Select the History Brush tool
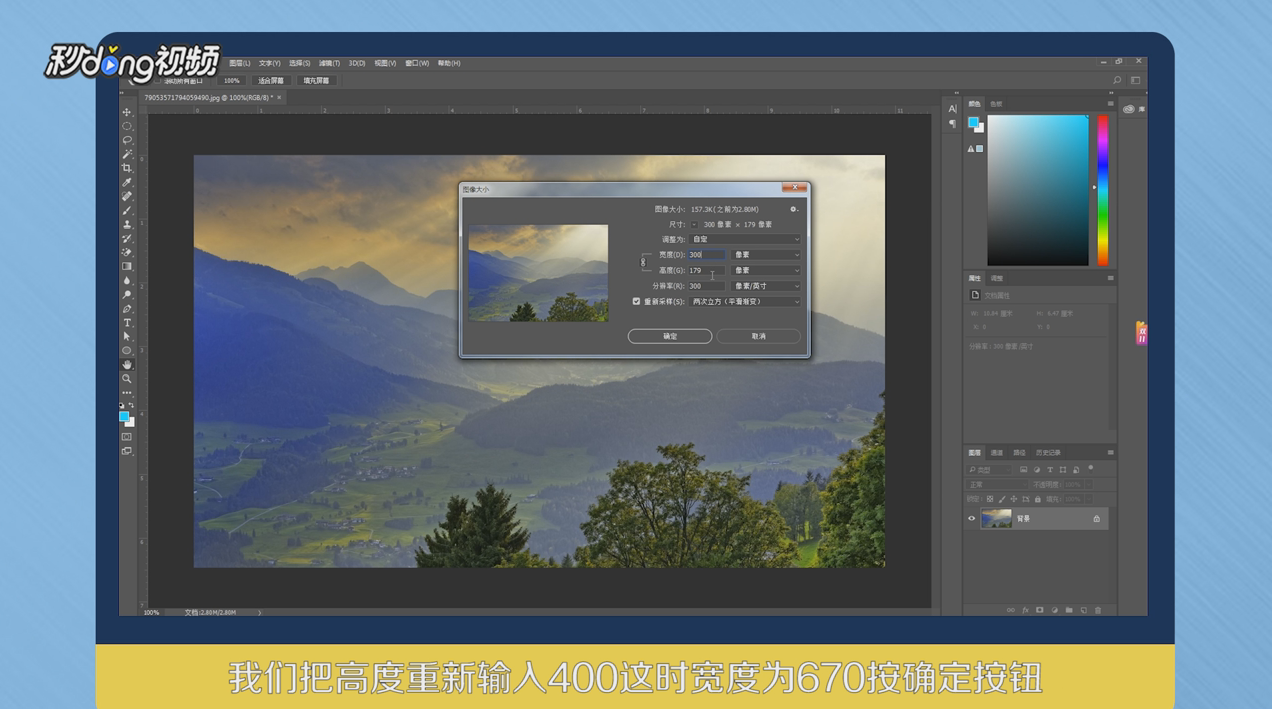1272x709 pixels. tap(127, 238)
